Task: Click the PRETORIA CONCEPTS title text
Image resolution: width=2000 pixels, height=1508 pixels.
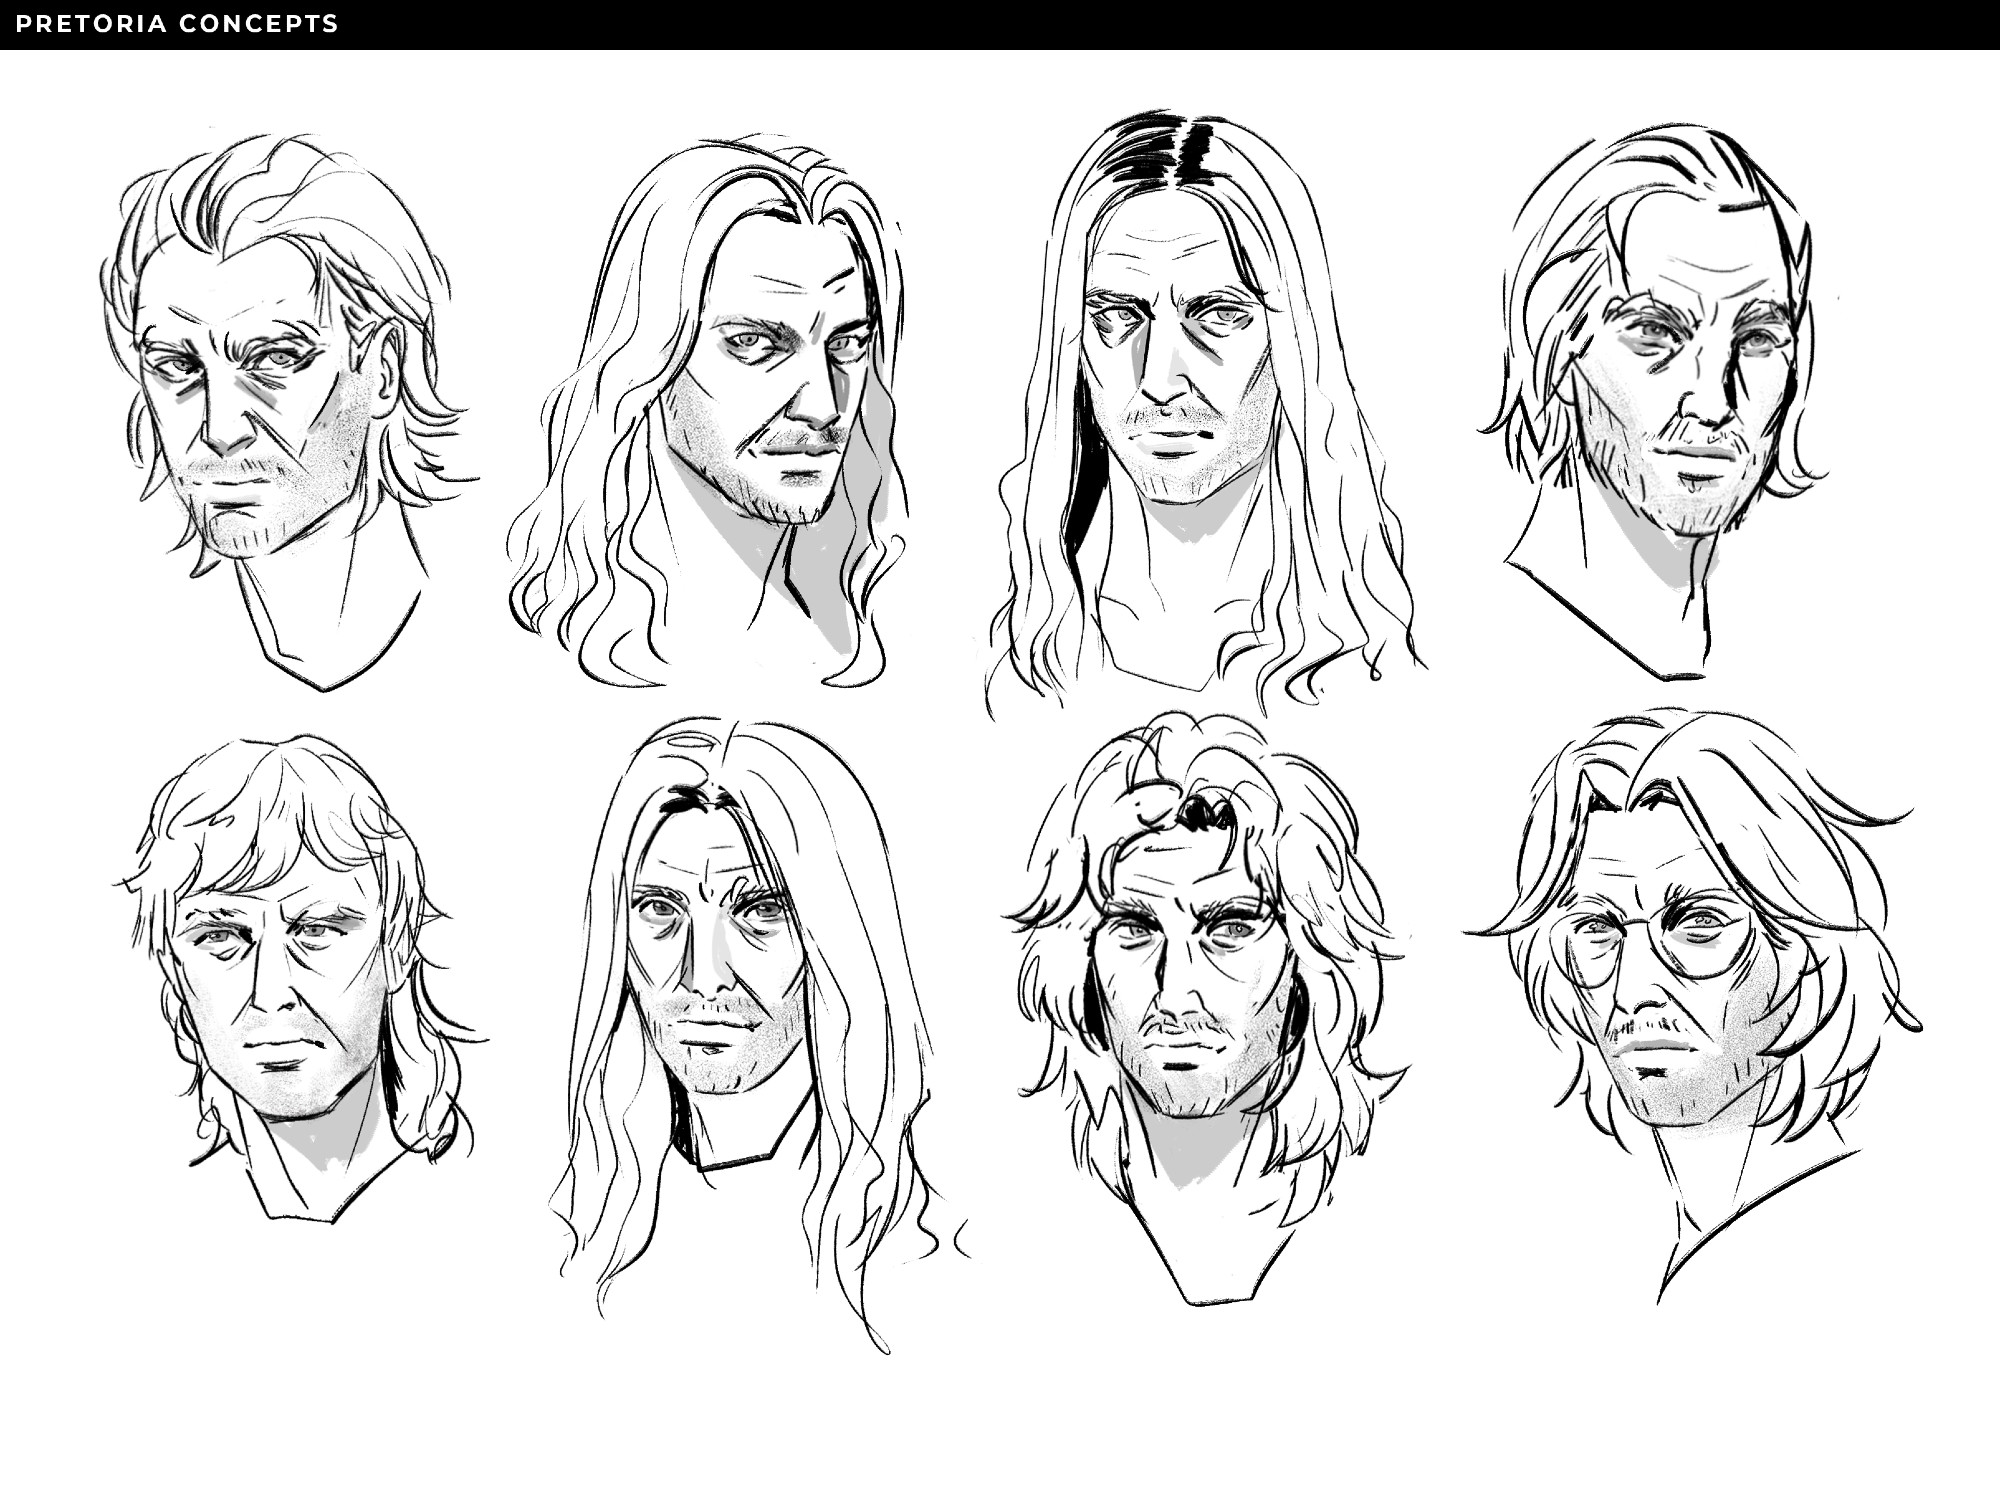Action: coord(178,24)
